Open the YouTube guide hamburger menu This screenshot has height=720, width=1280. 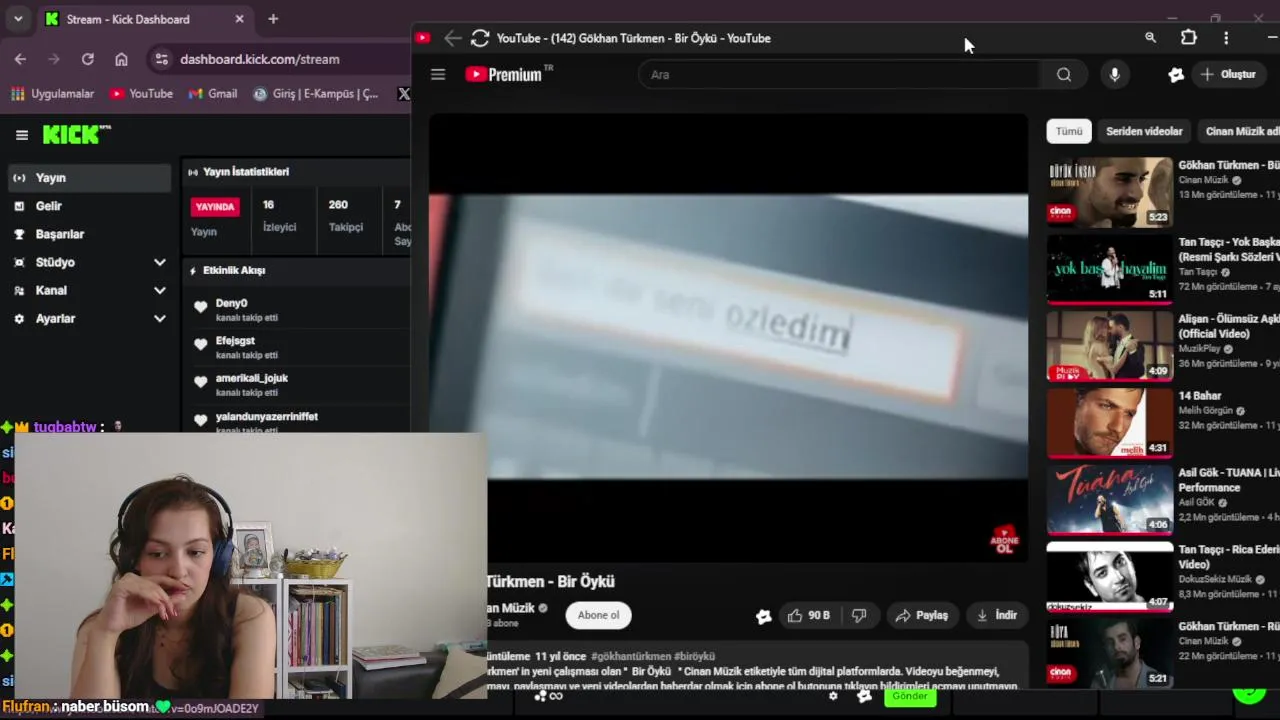pos(438,75)
